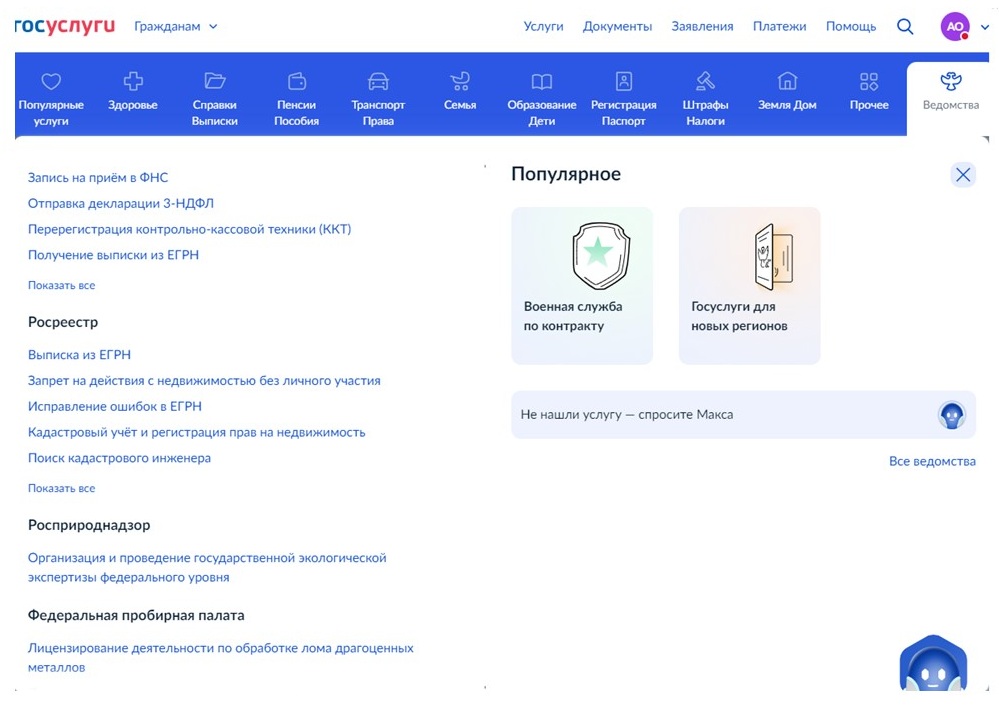999x707 pixels.
Task: Close the Популярное panel with X
Action: click(x=963, y=175)
